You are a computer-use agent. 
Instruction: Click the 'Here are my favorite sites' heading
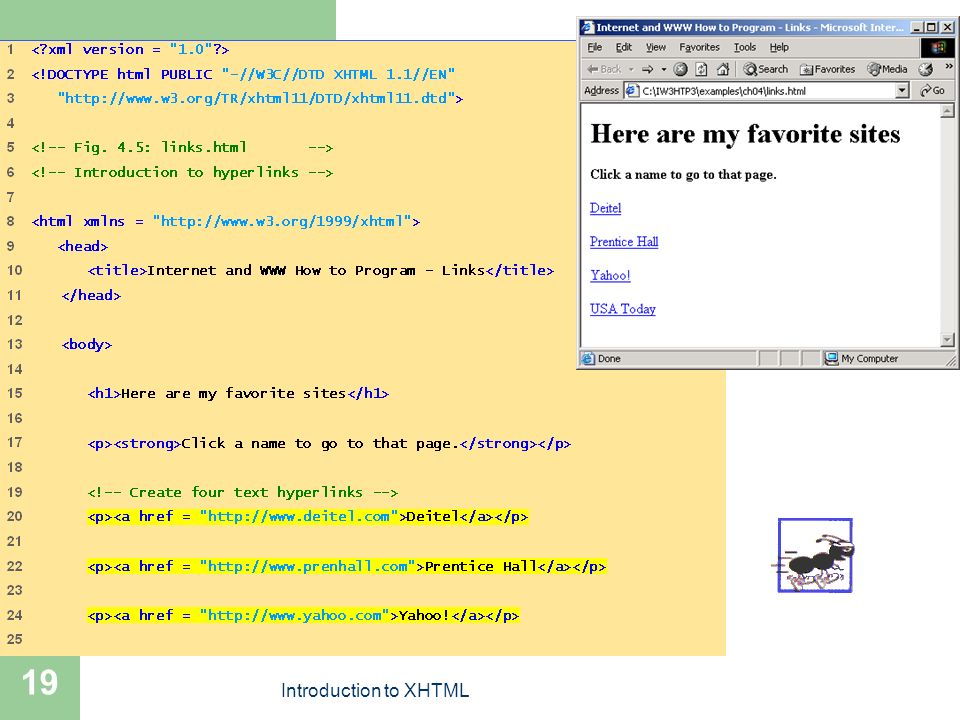745,134
